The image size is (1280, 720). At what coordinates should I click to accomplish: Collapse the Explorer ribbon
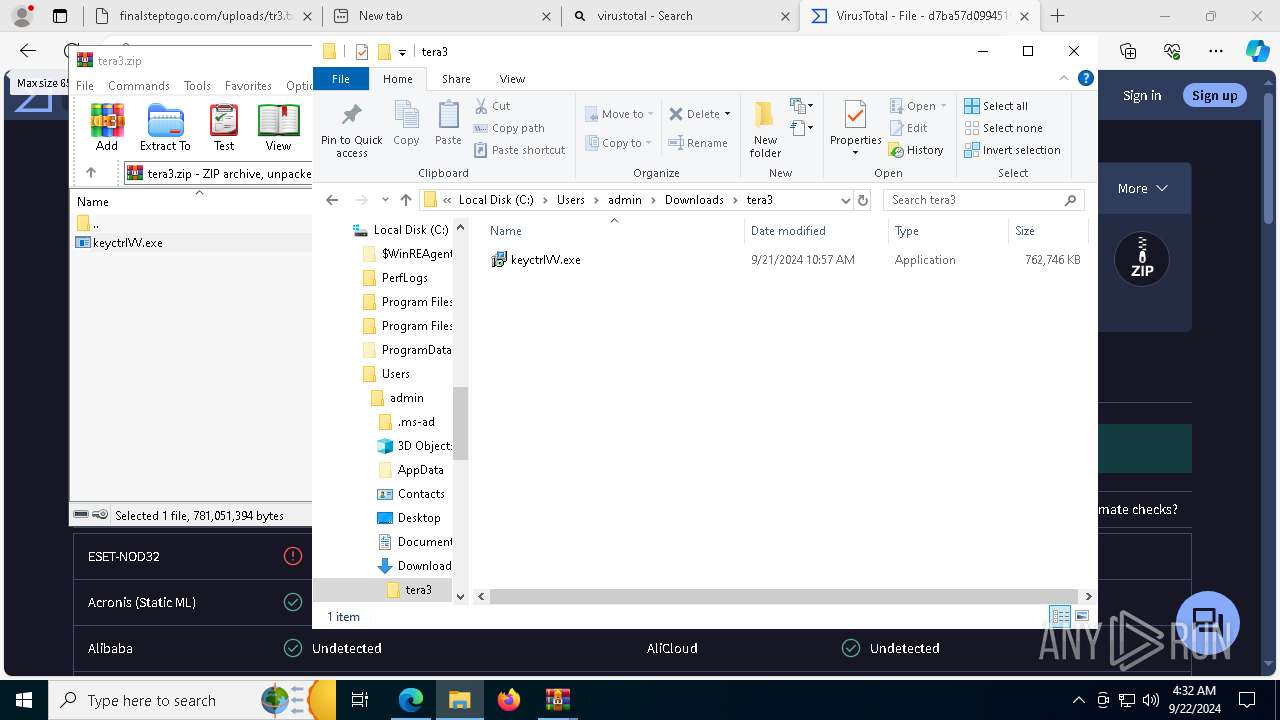click(1064, 78)
